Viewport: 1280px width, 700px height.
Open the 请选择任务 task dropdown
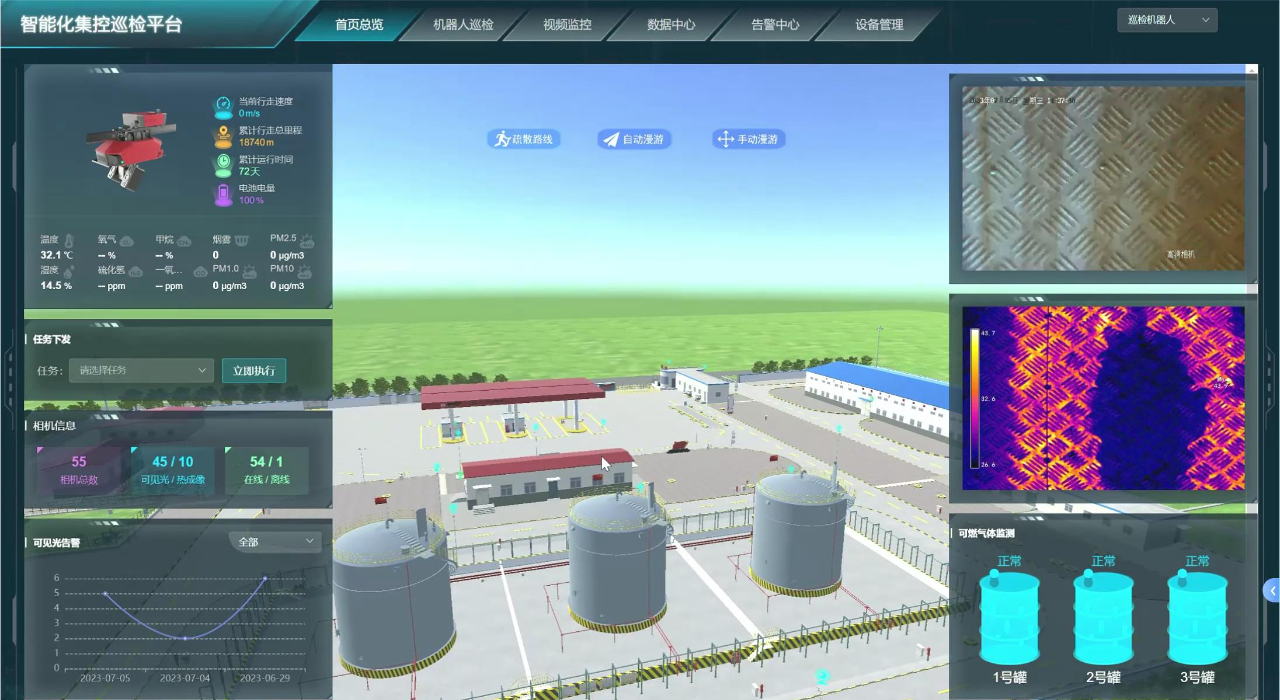[140, 371]
